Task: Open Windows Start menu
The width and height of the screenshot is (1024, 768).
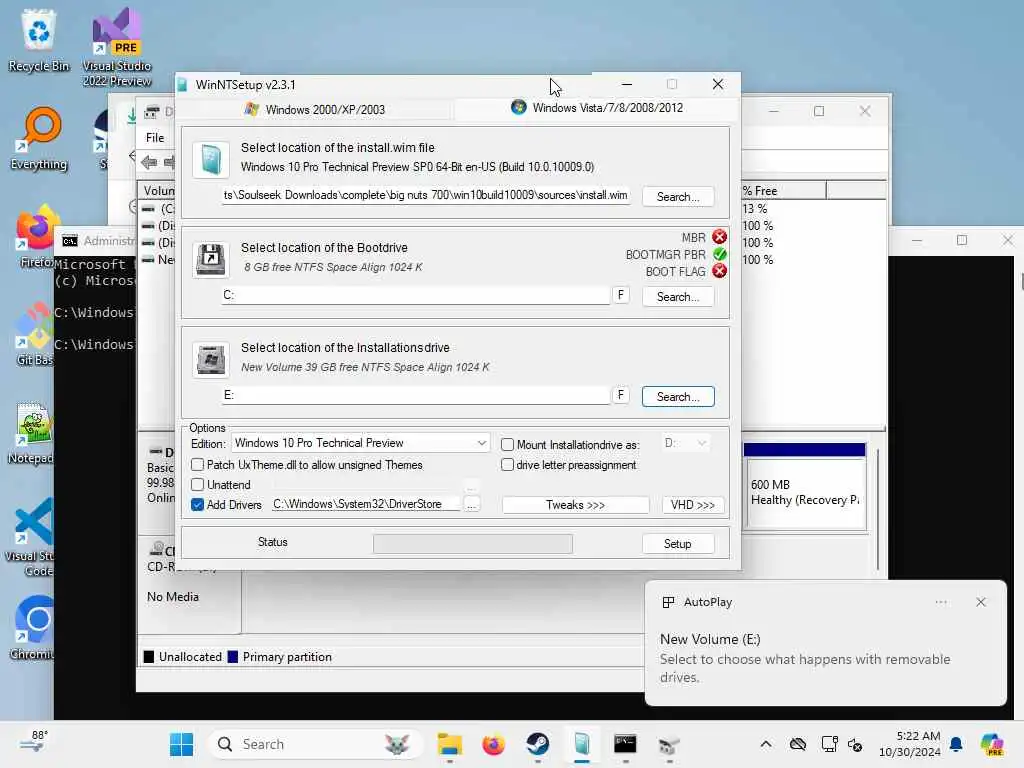Action: coord(181,744)
